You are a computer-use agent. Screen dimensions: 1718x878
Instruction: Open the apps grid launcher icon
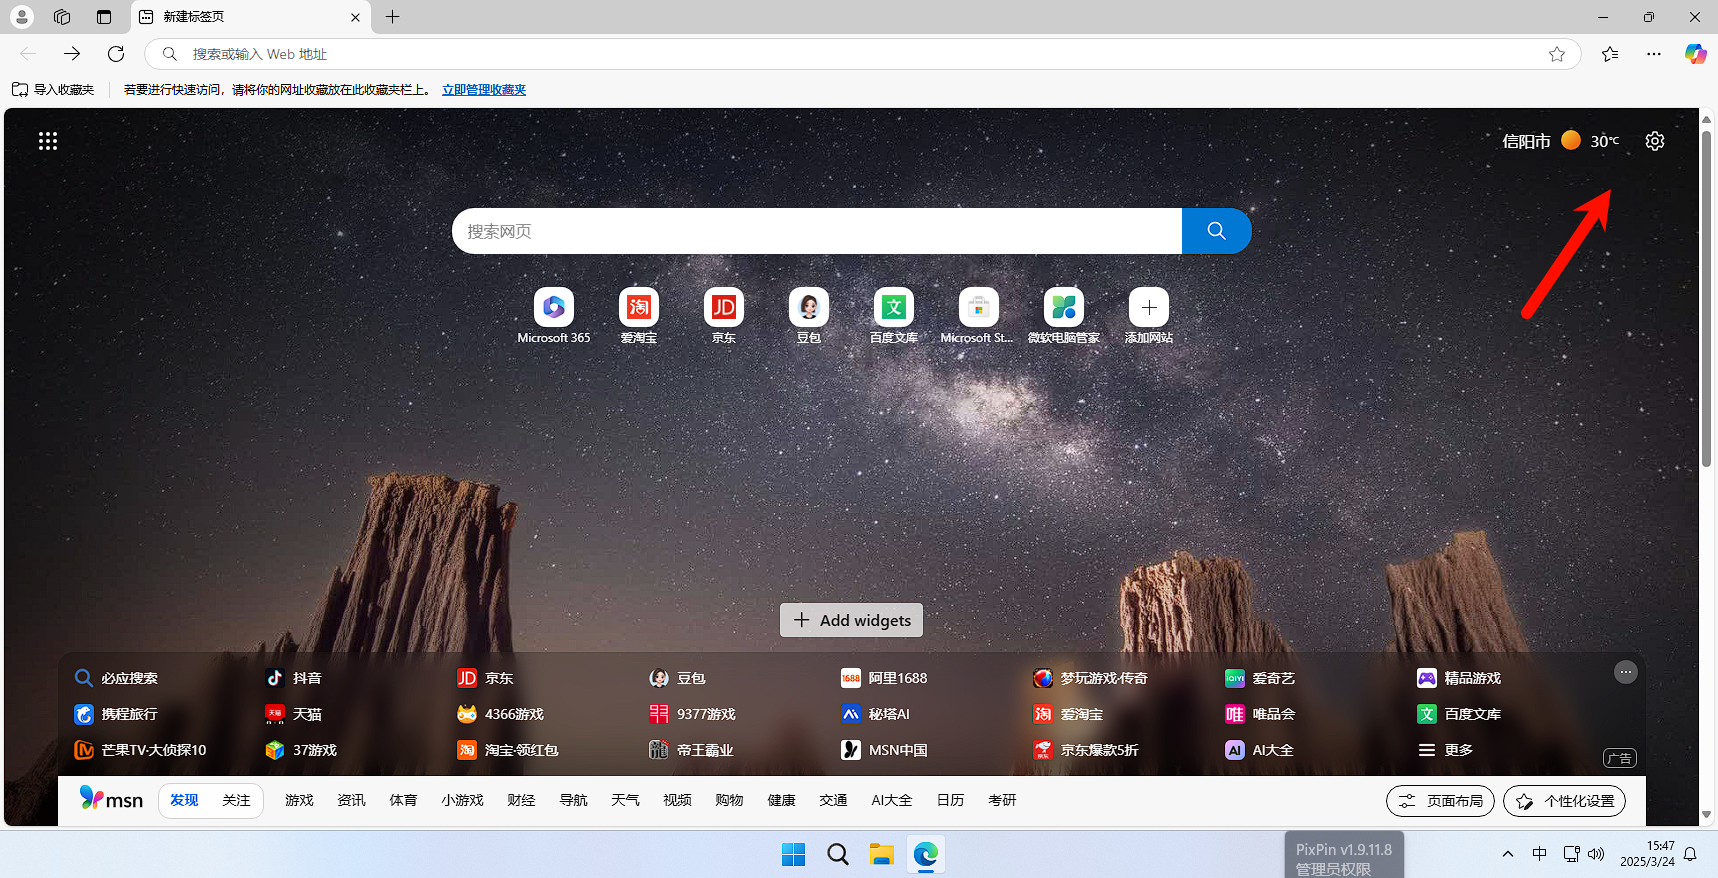(48, 141)
